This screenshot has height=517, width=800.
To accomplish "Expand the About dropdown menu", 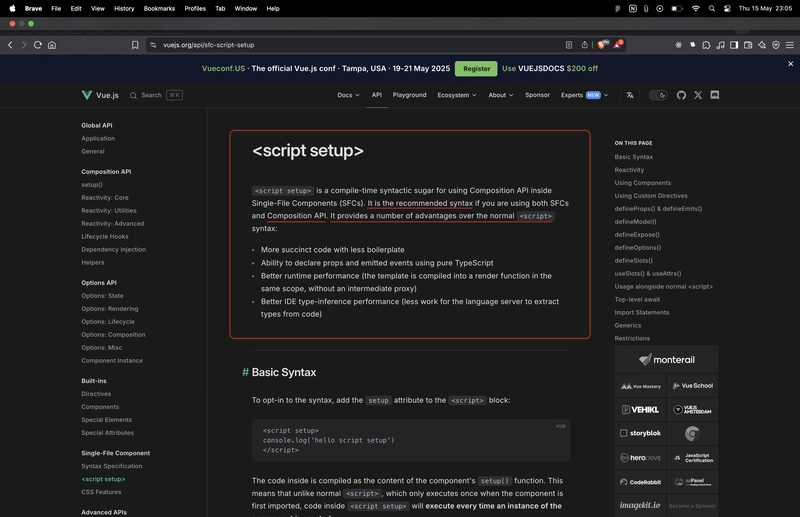I will tap(501, 95).
